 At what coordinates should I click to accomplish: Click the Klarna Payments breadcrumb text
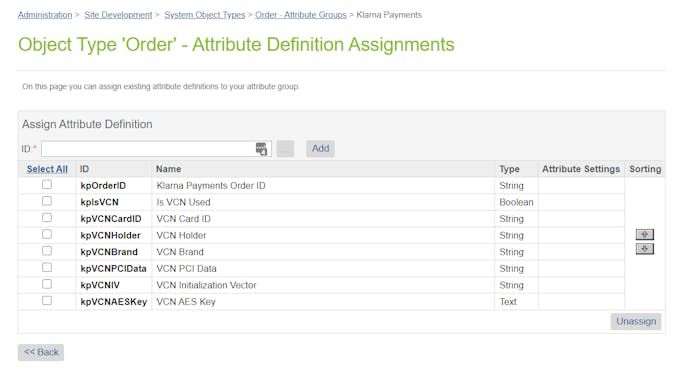click(389, 15)
